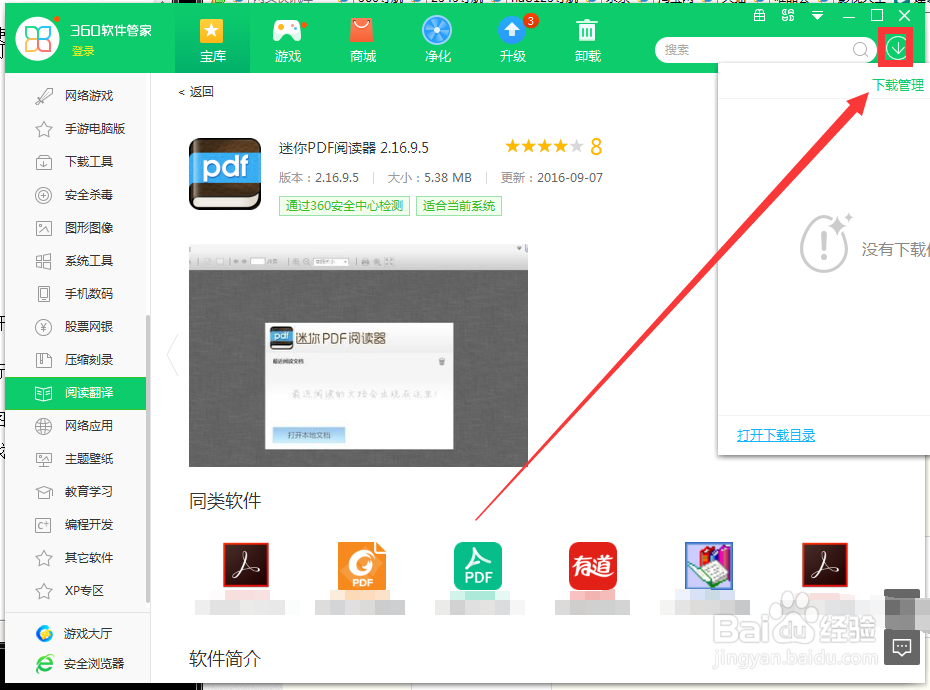Open 有道 dictionary icon in 同类软件
This screenshot has width=930, height=690.
click(x=593, y=565)
